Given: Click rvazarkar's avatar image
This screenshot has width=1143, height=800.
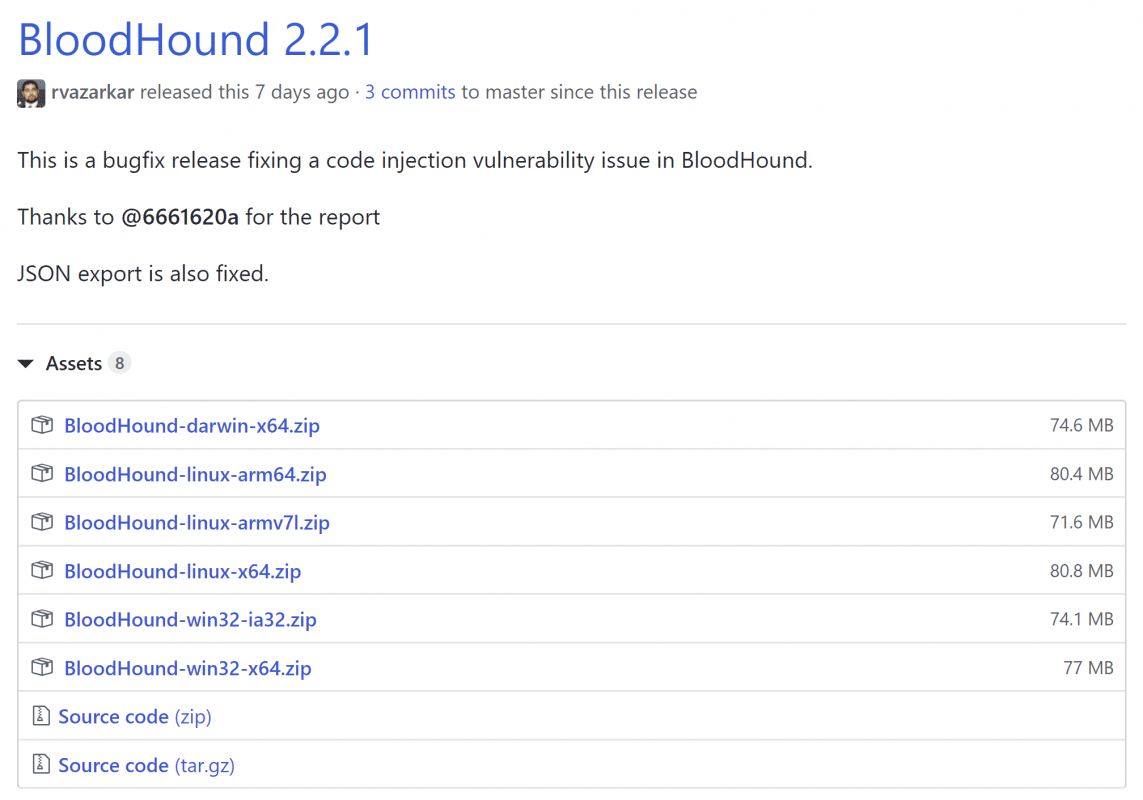Looking at the screenshot, I should pos(31,93).
